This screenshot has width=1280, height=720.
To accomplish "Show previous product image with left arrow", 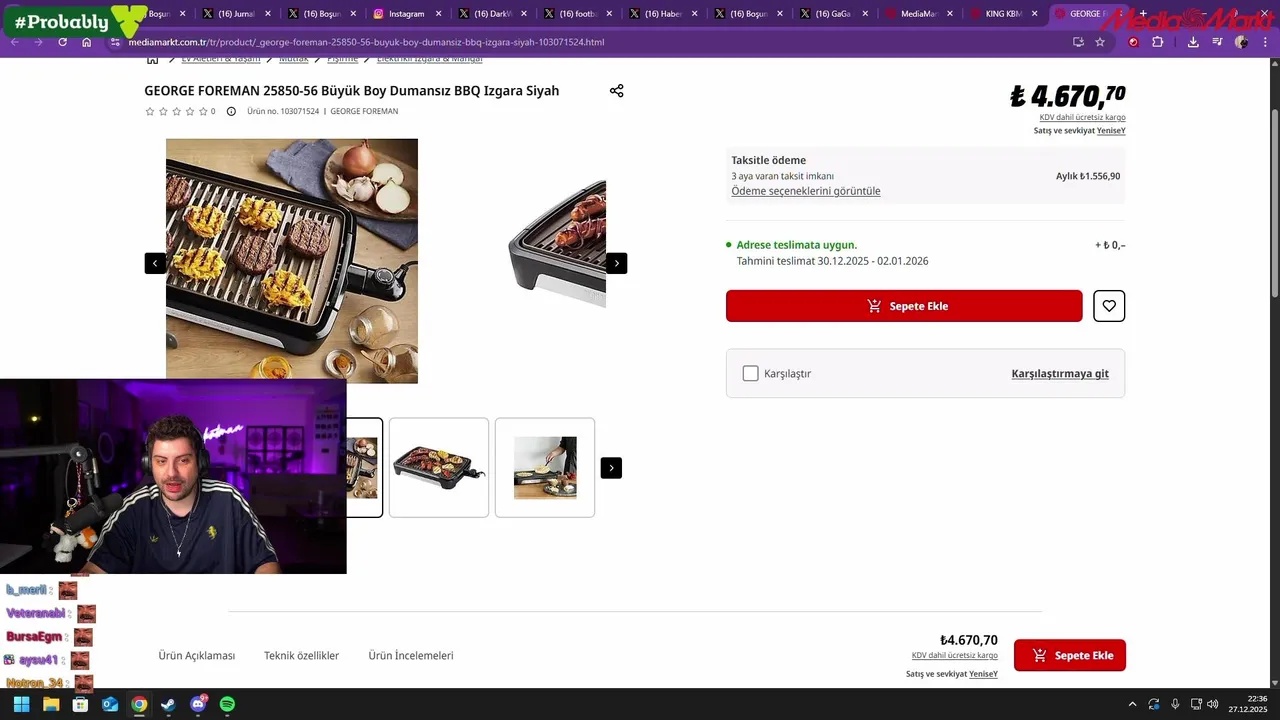I will 155,263.
